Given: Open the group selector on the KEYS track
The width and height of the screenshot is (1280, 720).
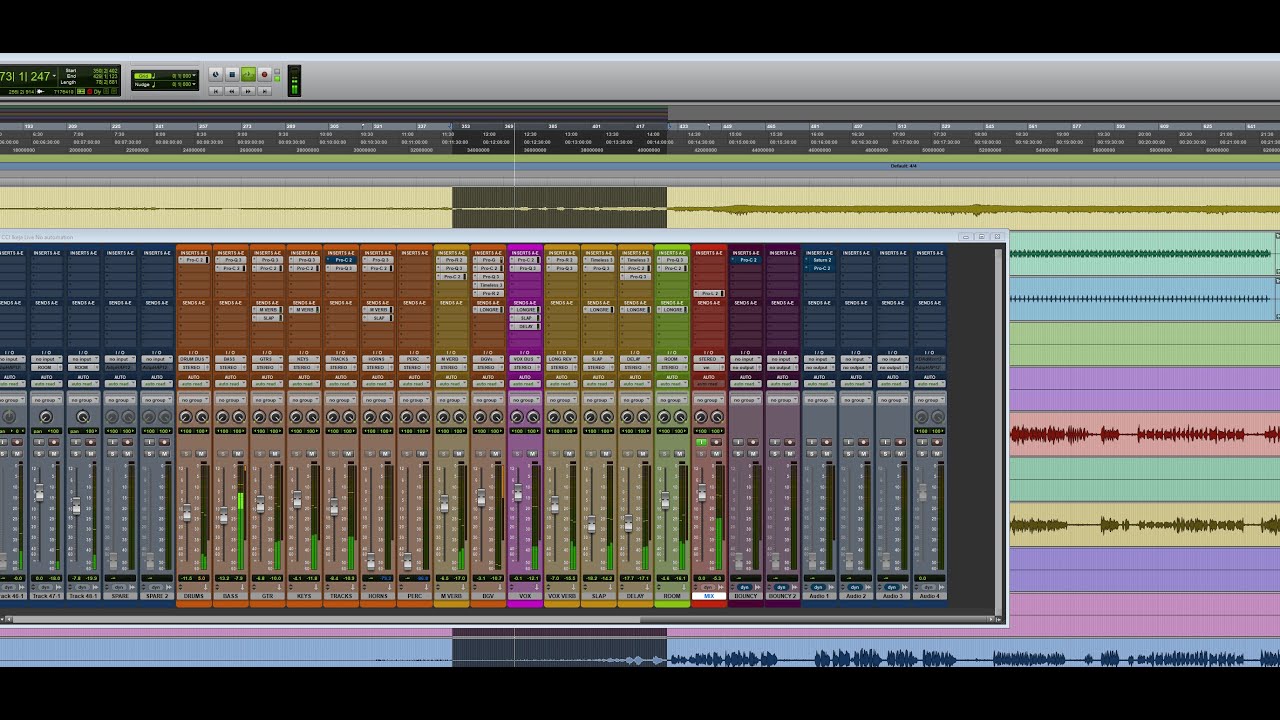Looking at the screenshot, I should click(304, 400).
